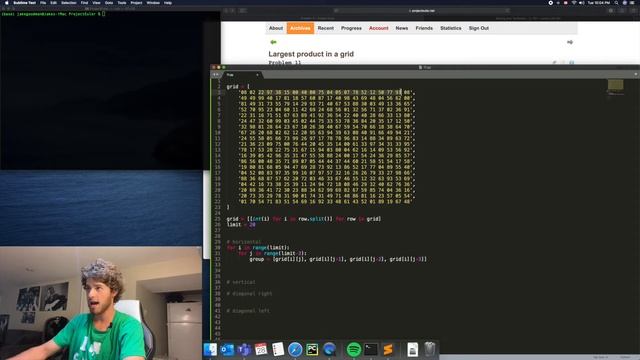Open Spotify from the dock
The width and height of the screenshot is (640, 360).
click(354, 349)
